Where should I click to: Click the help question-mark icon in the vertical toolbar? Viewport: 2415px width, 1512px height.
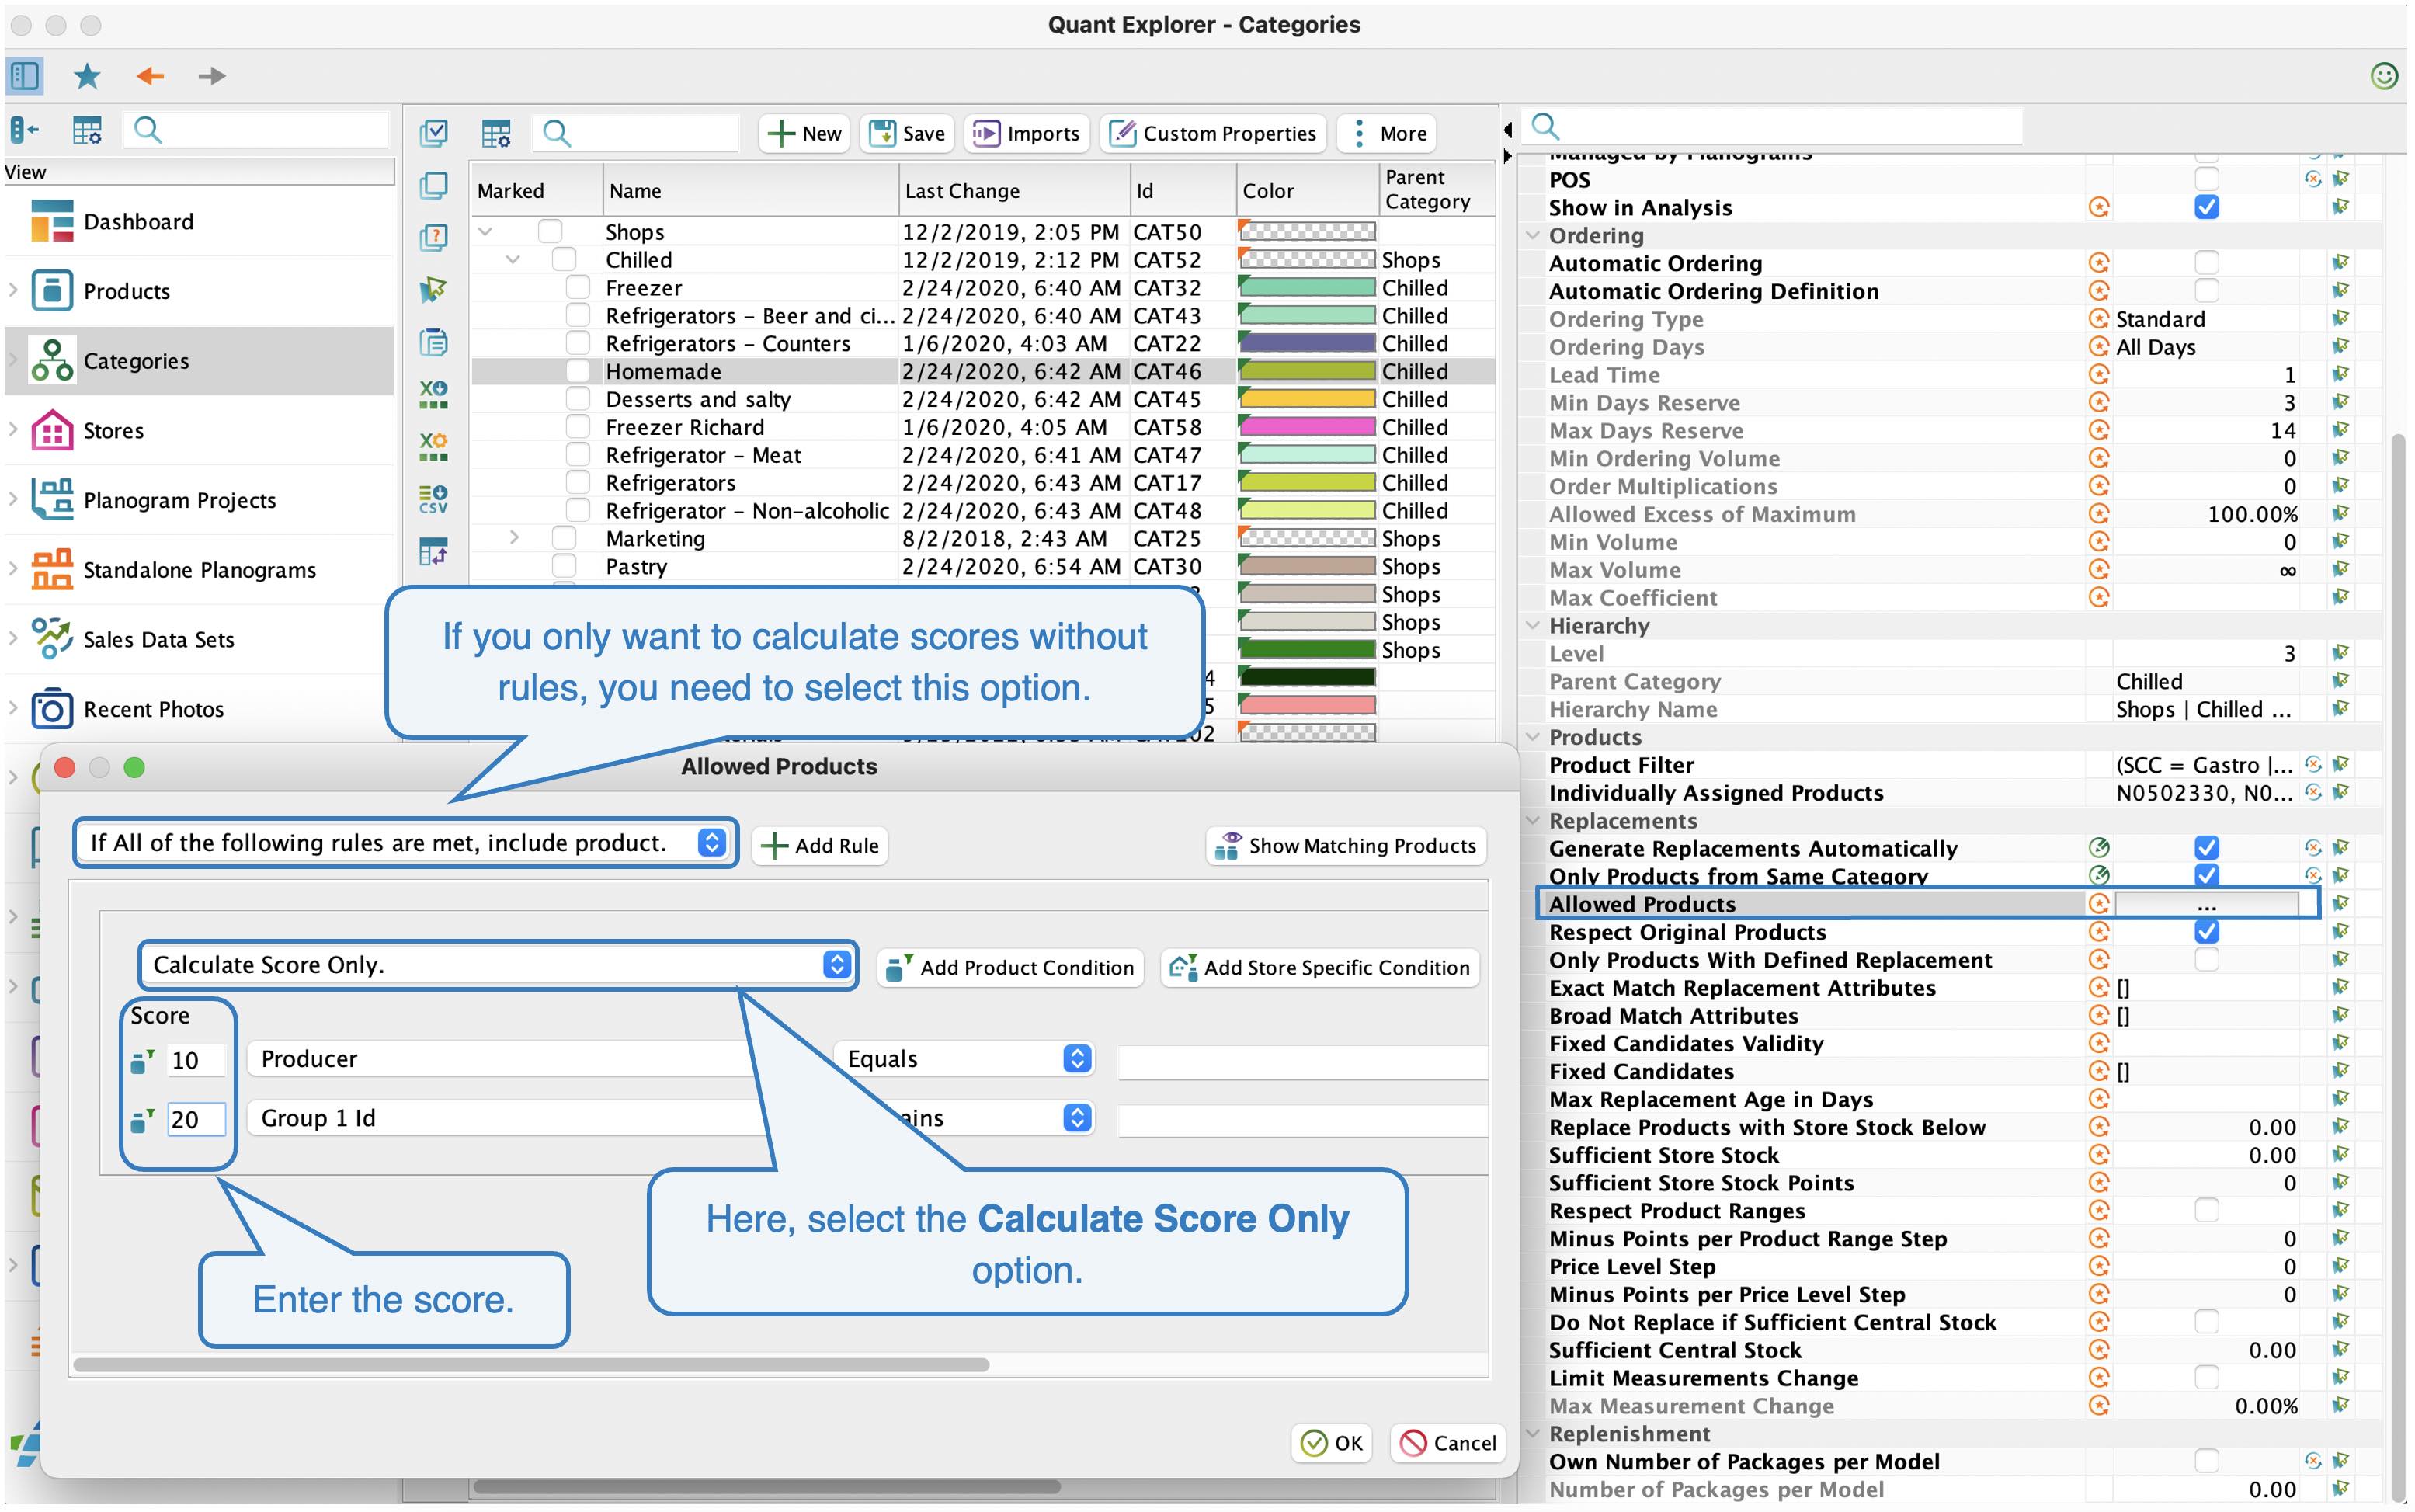tap(434, 238)
